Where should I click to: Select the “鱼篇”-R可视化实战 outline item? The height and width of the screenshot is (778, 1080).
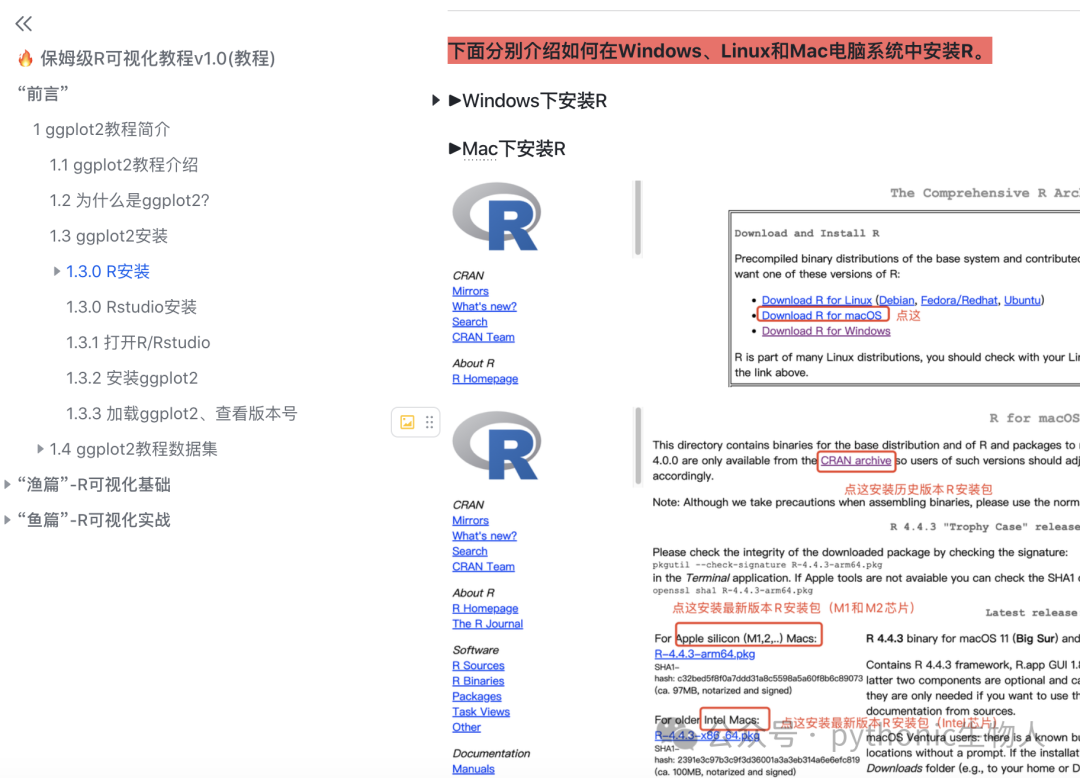(94, 520)
